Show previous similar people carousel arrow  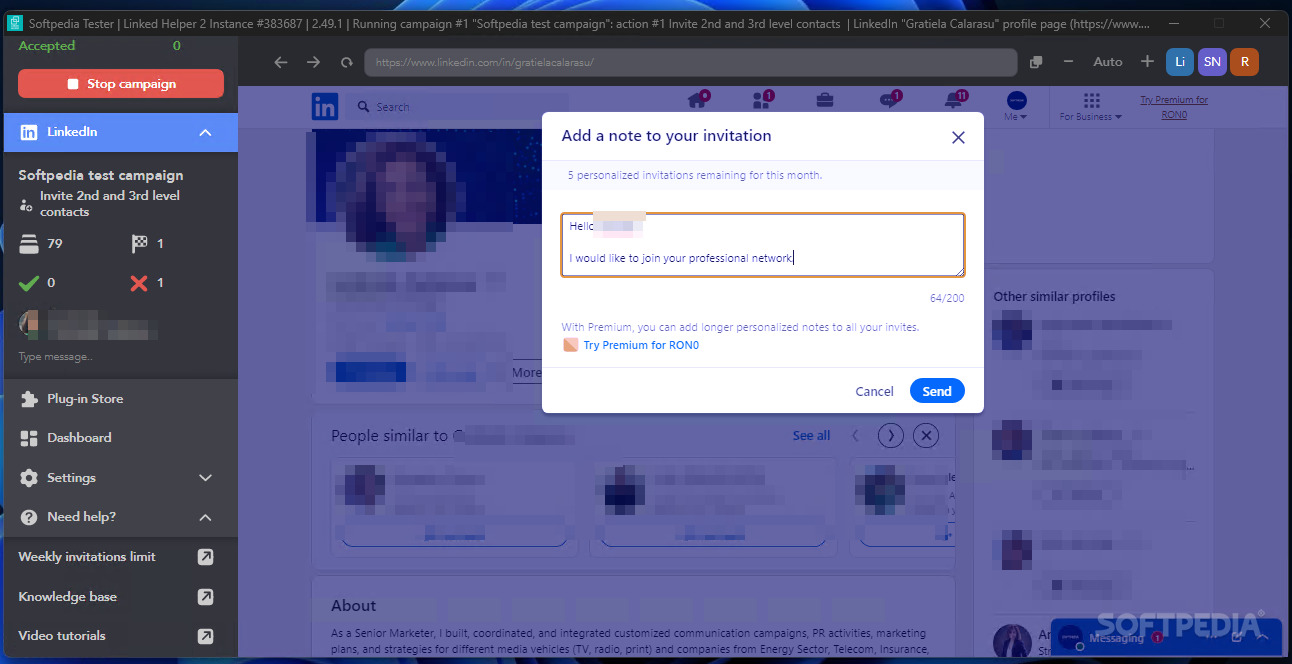[855, 436]
